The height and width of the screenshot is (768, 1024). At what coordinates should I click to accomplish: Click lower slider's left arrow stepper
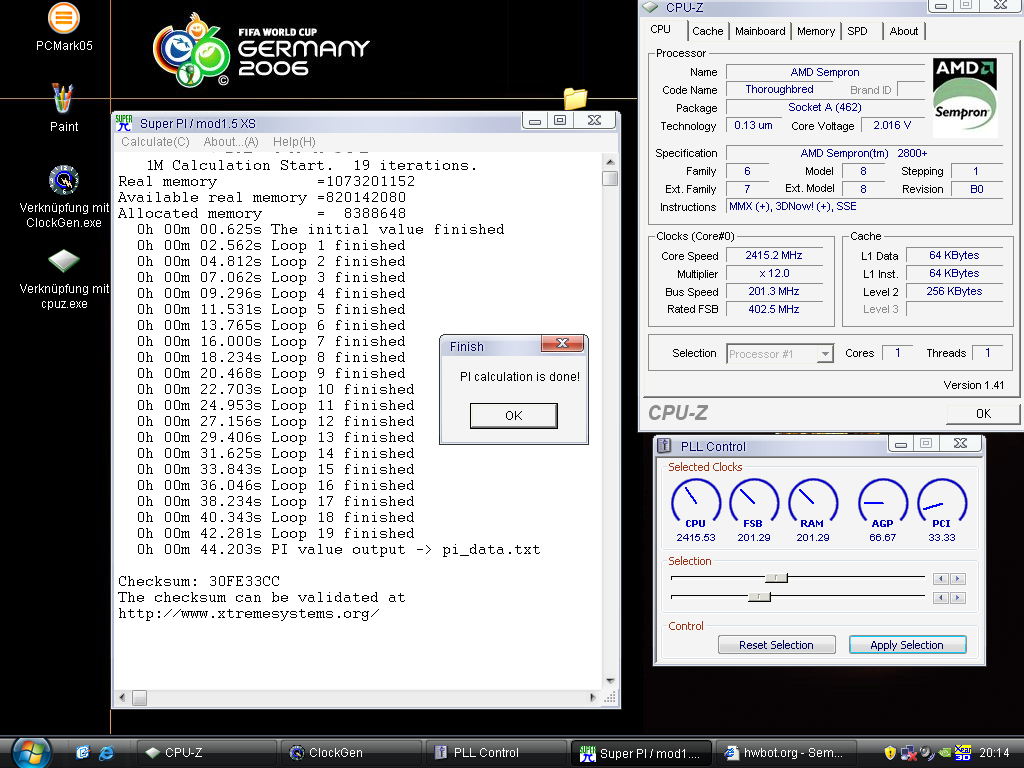940,598
